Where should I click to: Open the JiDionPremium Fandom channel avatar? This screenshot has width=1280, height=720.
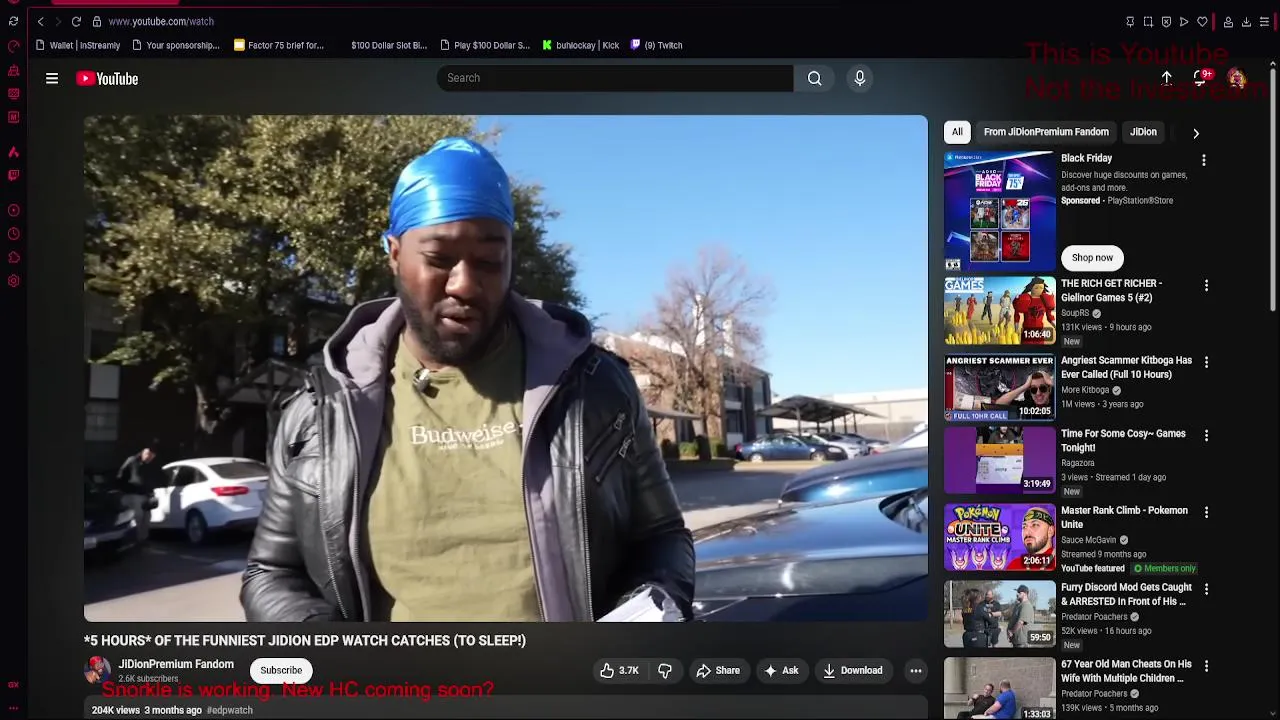(98, 669)
